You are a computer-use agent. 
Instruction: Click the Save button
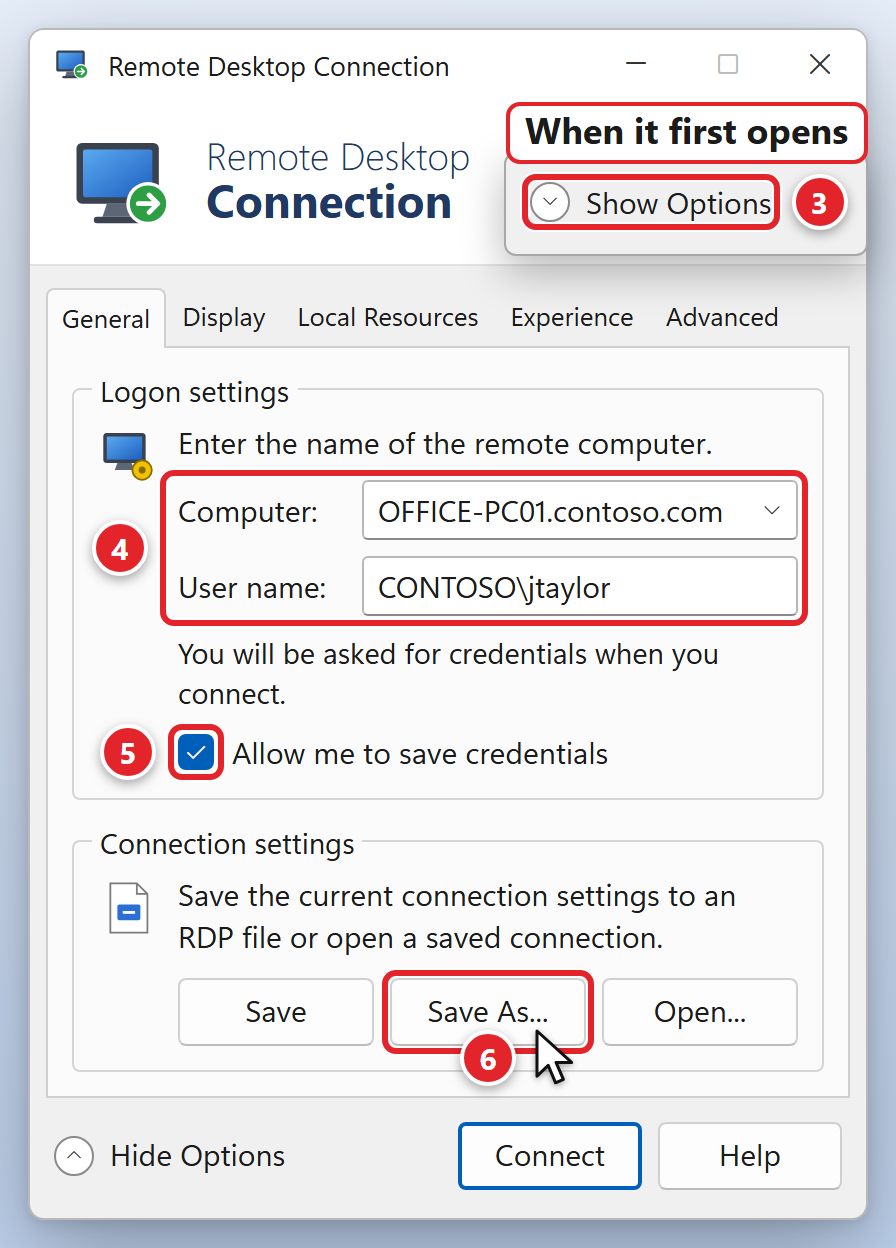coord(276,1012)
